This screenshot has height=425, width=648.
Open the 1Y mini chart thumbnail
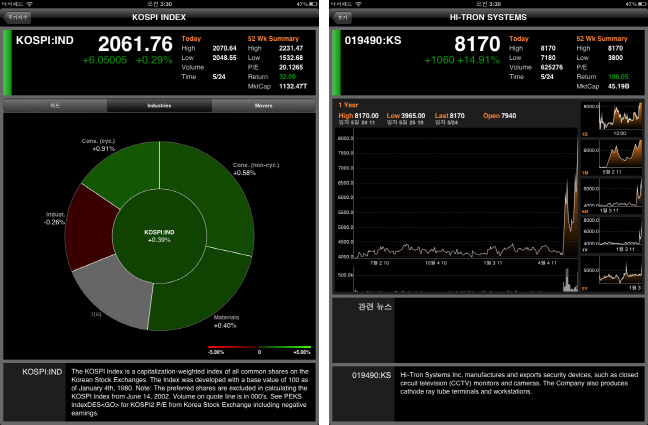[612, 234]
